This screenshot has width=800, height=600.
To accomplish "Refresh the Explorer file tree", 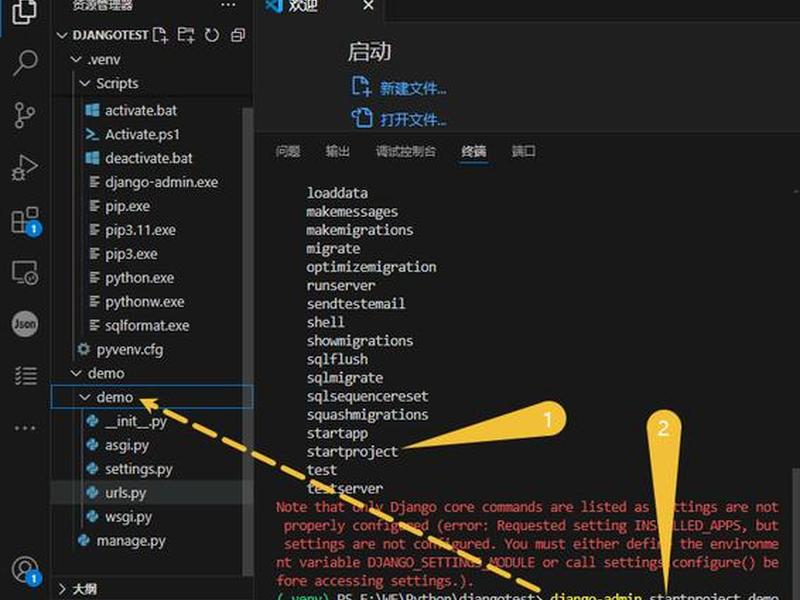I will click(212, 35).
